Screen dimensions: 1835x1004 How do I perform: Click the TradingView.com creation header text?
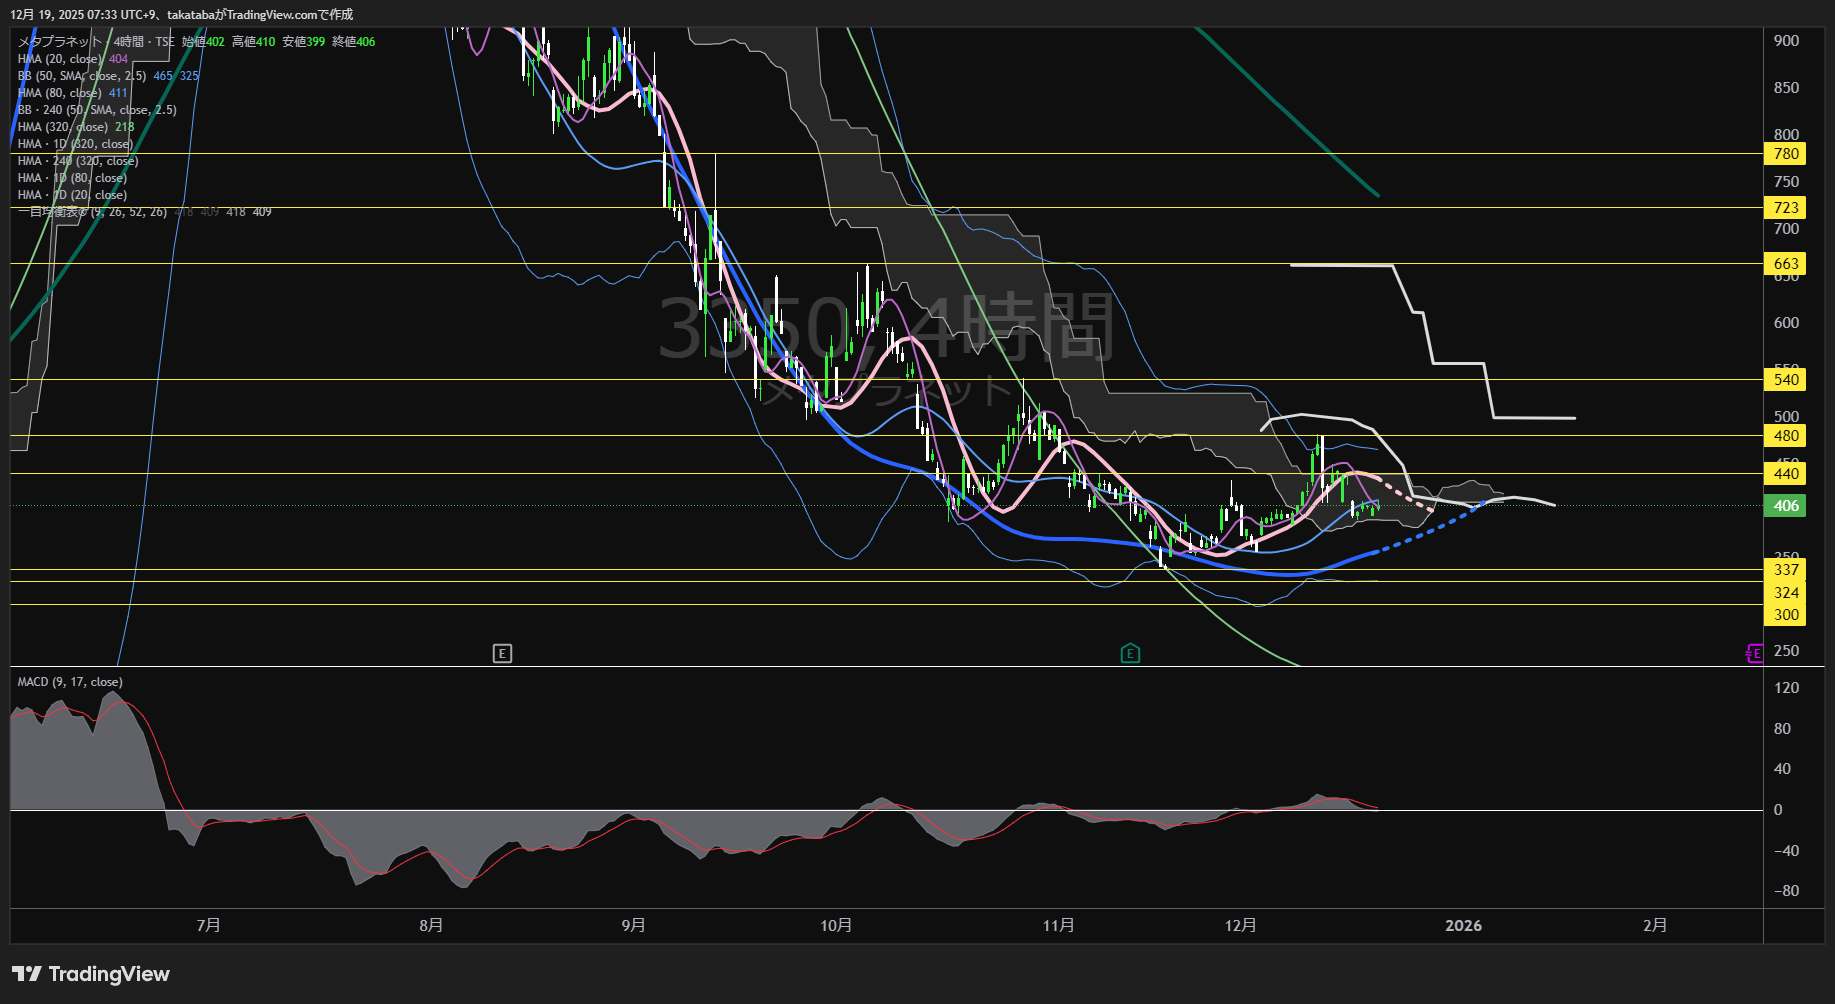(181, 15)
